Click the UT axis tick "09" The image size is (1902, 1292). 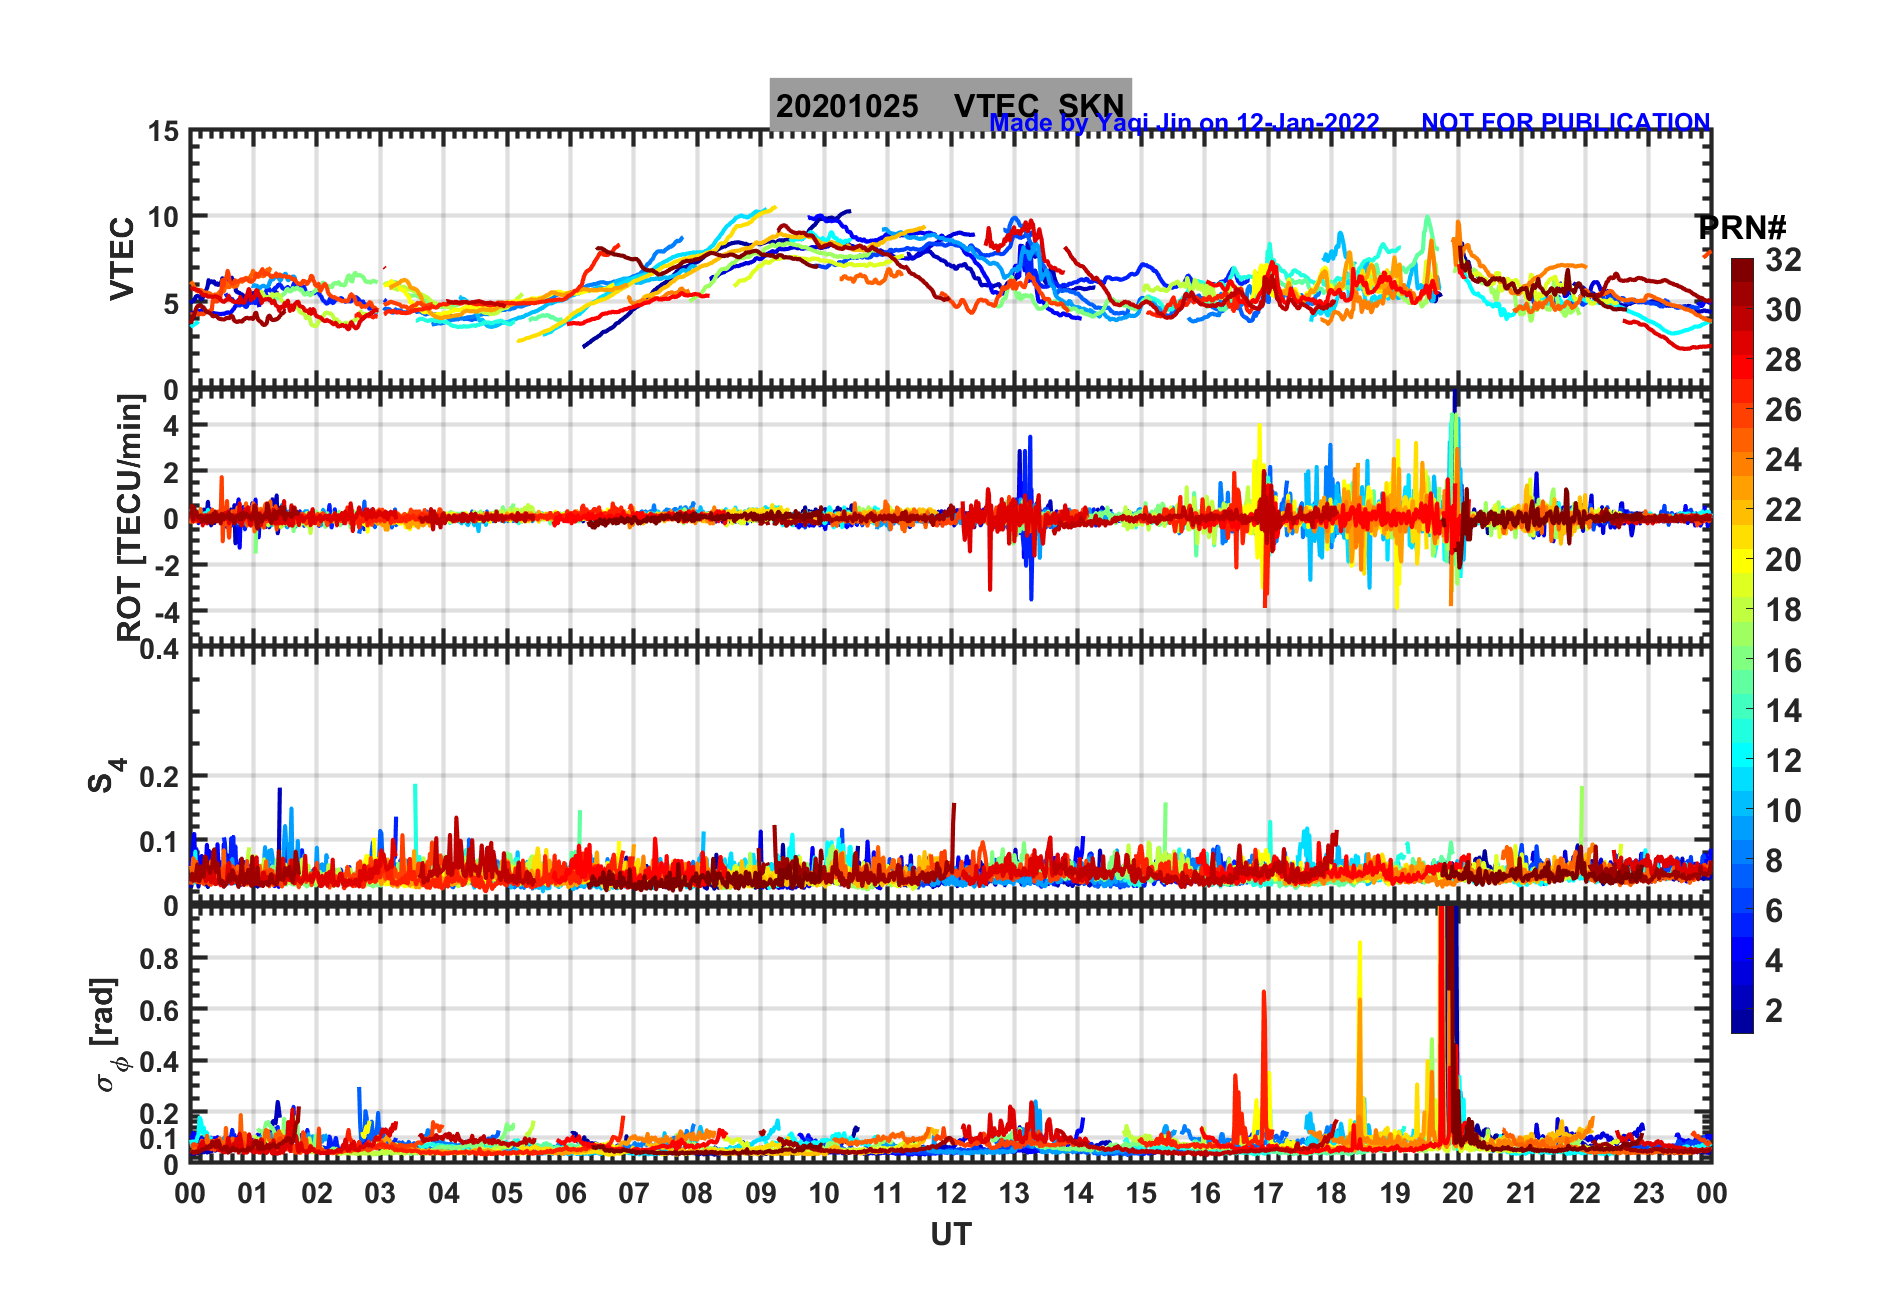[x=761, y=1193]
